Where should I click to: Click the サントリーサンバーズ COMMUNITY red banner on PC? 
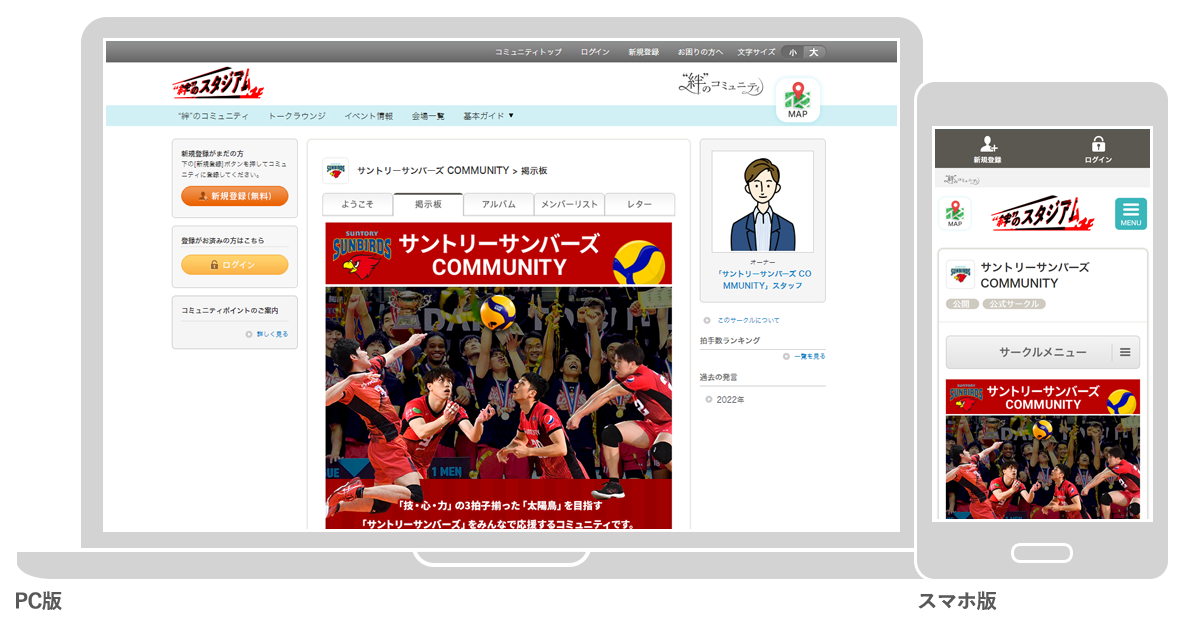pos(499,255)
